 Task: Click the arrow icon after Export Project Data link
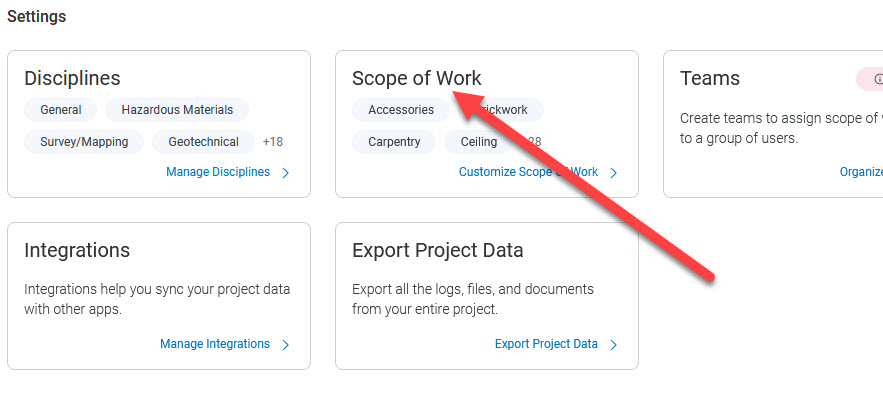[x=614, y=345]
